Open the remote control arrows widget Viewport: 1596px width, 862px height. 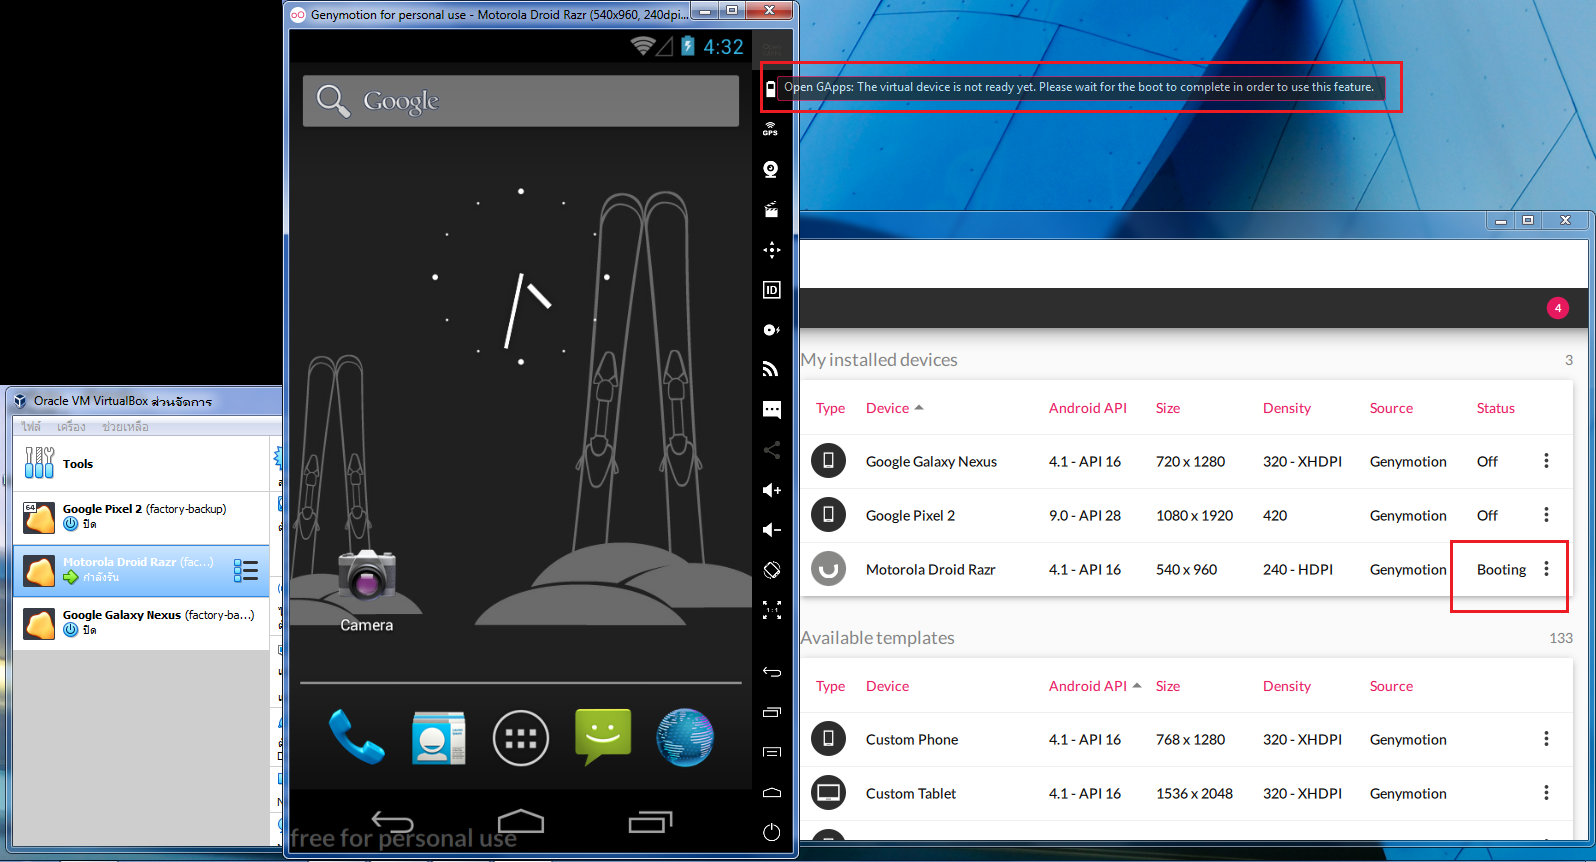click(771, 250)
